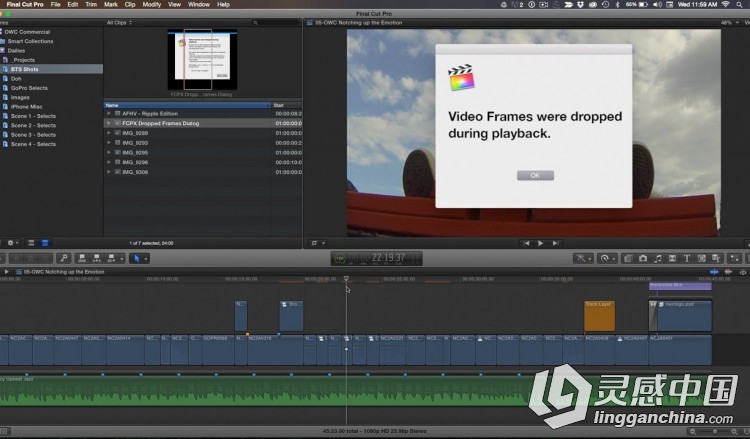Select orange Track Layer clip in timeline

click(x=599, y=316)
